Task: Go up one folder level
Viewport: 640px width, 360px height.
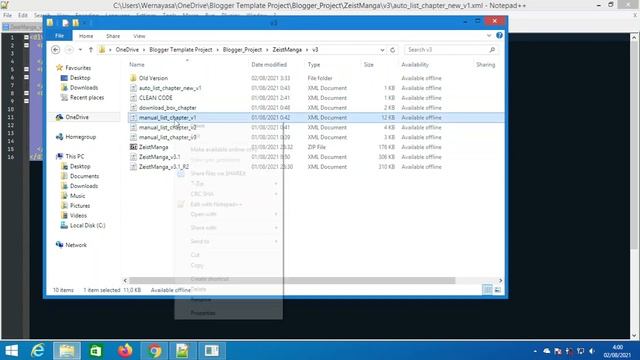Action: 91,50
